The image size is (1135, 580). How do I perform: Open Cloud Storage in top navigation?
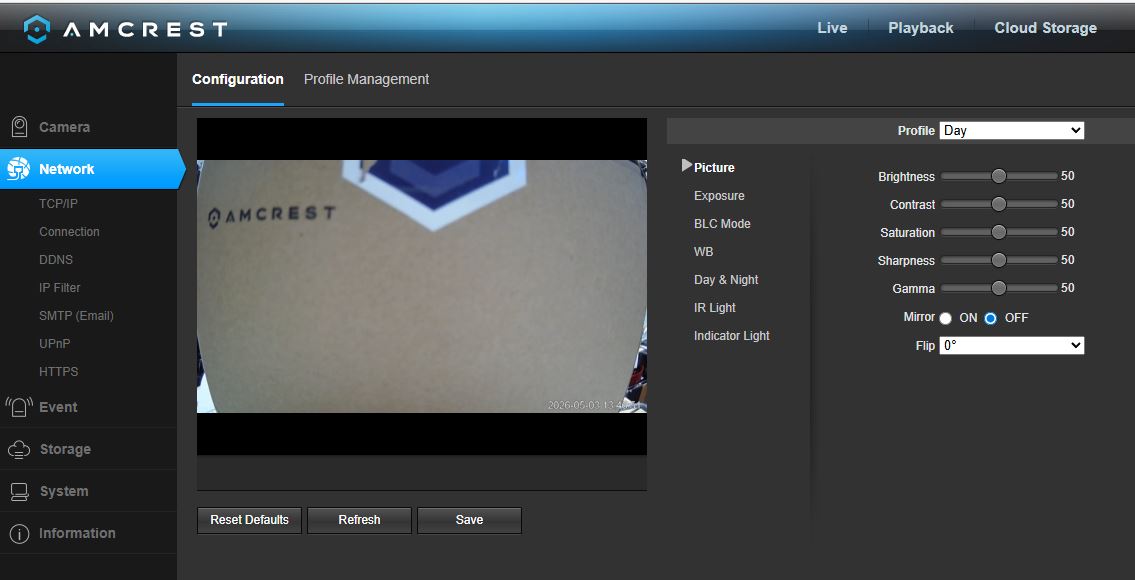point(1045,28)
